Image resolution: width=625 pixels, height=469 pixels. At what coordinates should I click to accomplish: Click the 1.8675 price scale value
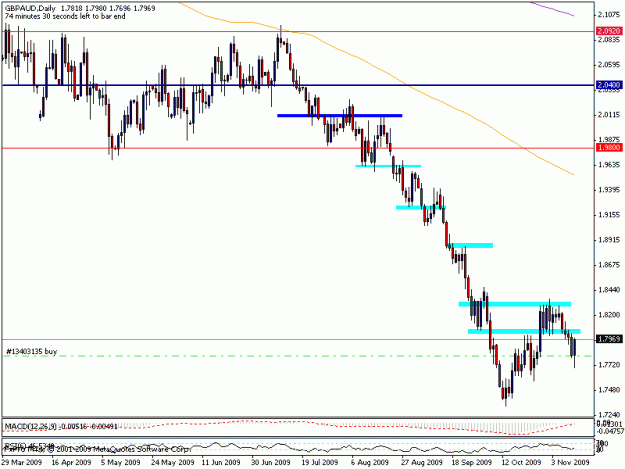[609, 265]
